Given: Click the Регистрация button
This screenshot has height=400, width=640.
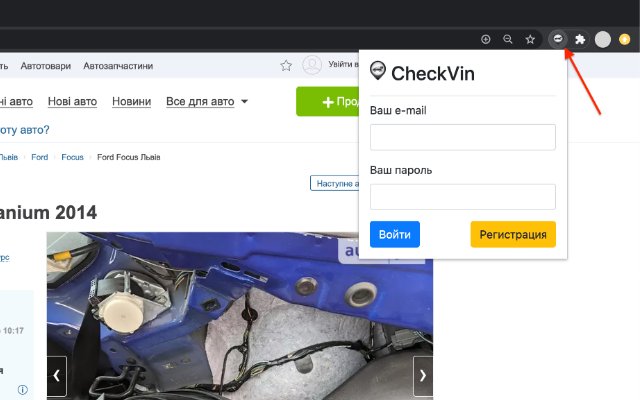Looking at the screenshot, I should point(513,234).
